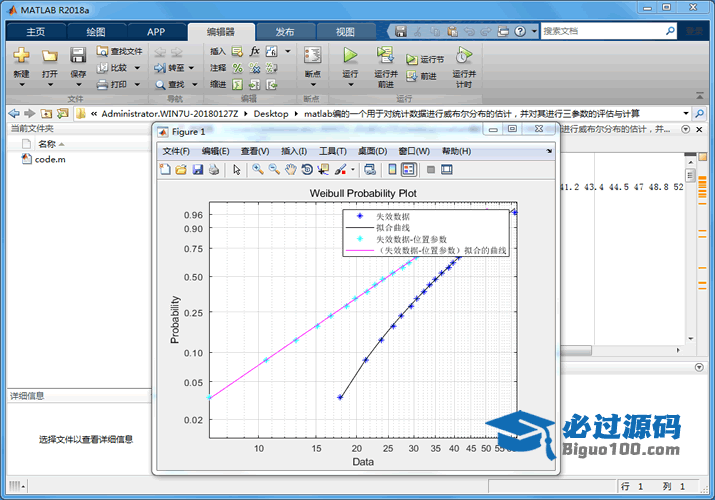Viewport: 715px width, 500px height.
Task: Click the Run Section (运行节) button
Action: [425, 59]
